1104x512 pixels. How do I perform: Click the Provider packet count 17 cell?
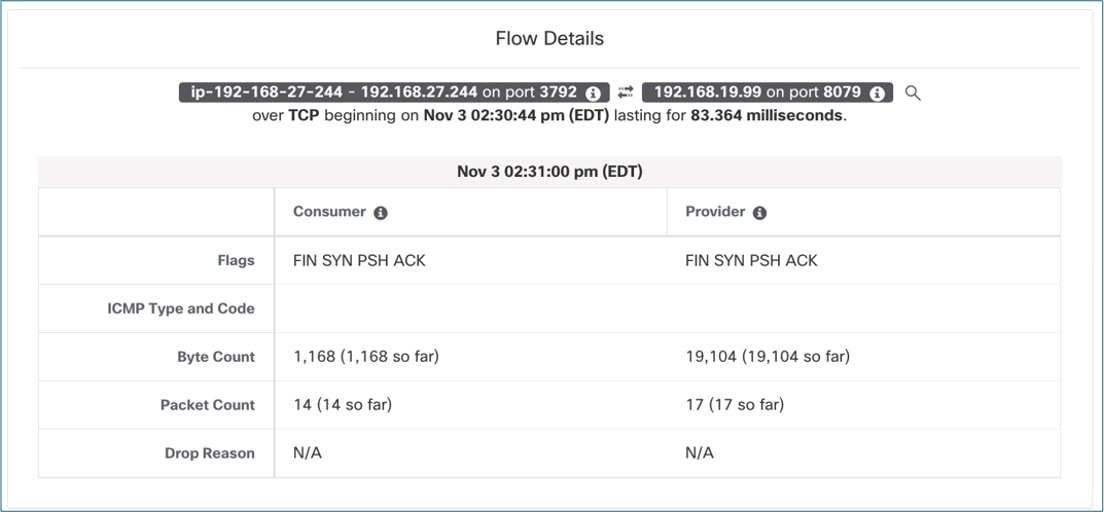734,404
